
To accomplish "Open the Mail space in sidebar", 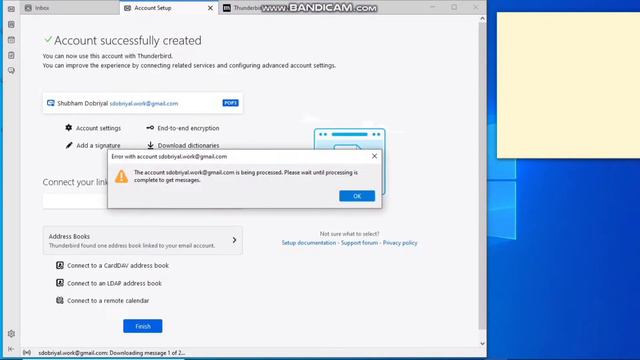I will tap(11, 9).
